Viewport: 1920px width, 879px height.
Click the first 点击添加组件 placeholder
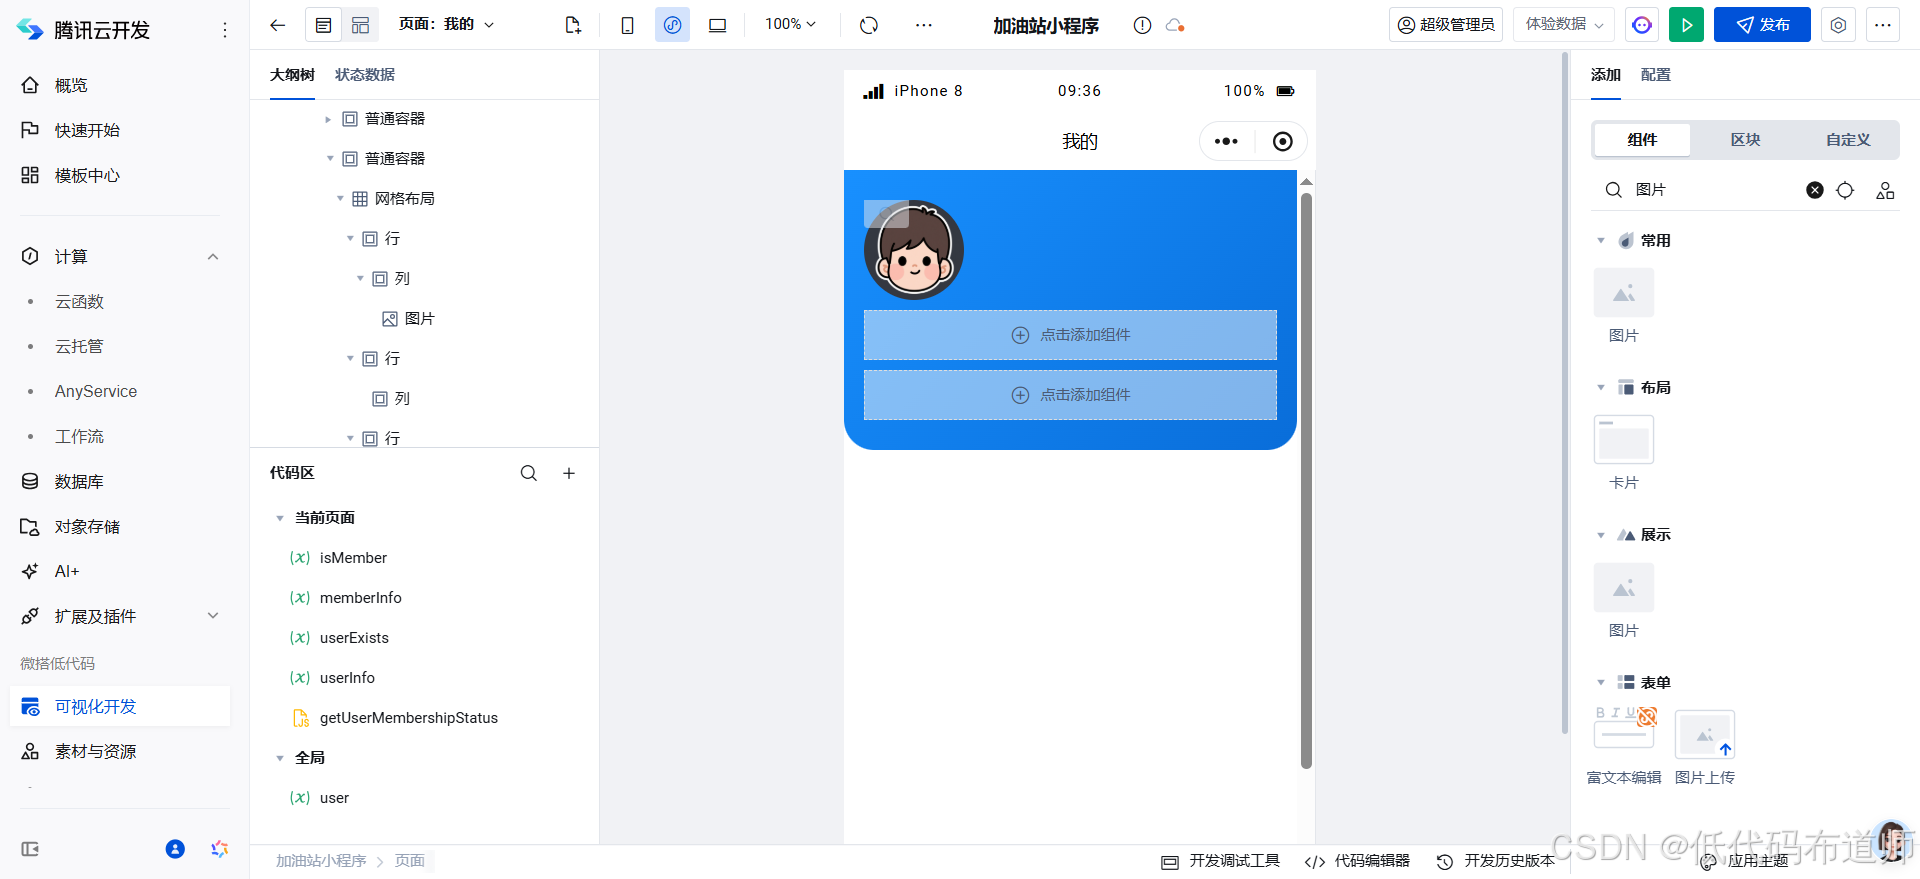pyautogui.click(x=1070, y=335)
